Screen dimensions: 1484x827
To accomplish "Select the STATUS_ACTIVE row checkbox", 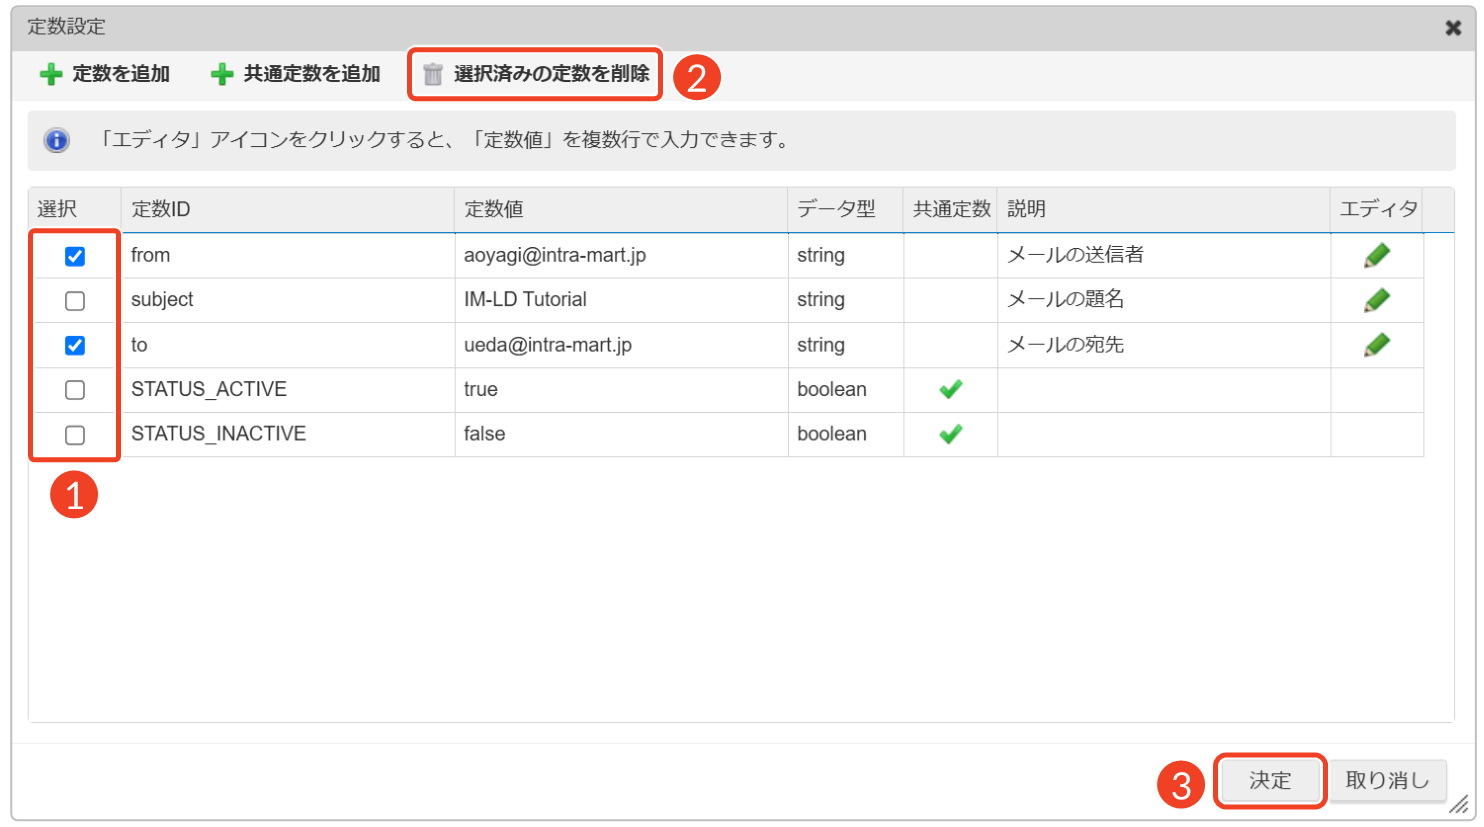I will click(x=75, y=390).
